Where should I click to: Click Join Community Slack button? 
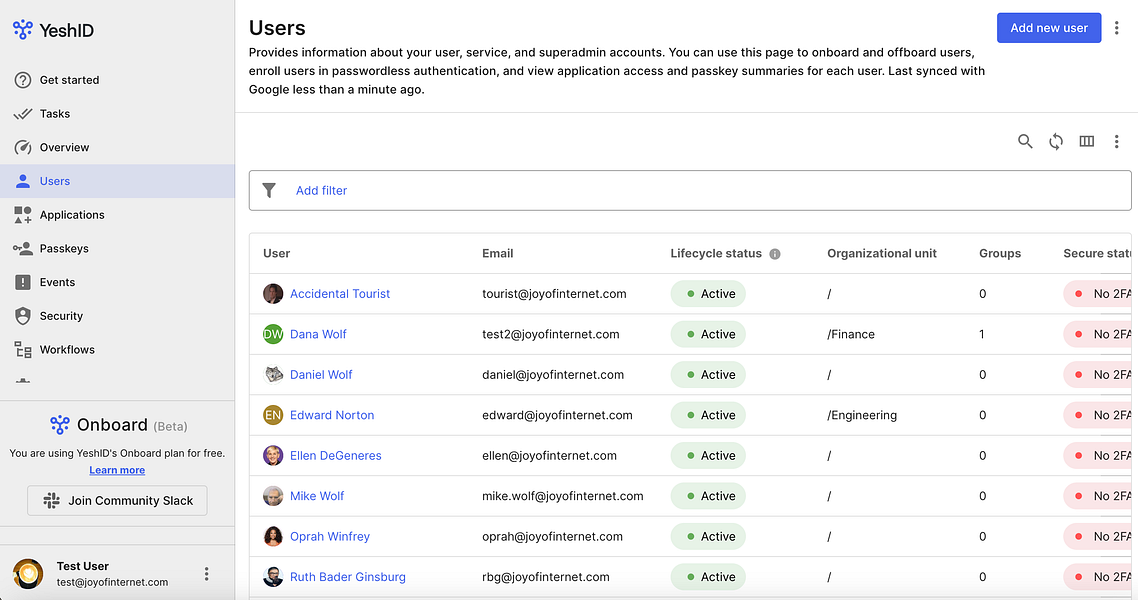point(117,501)
